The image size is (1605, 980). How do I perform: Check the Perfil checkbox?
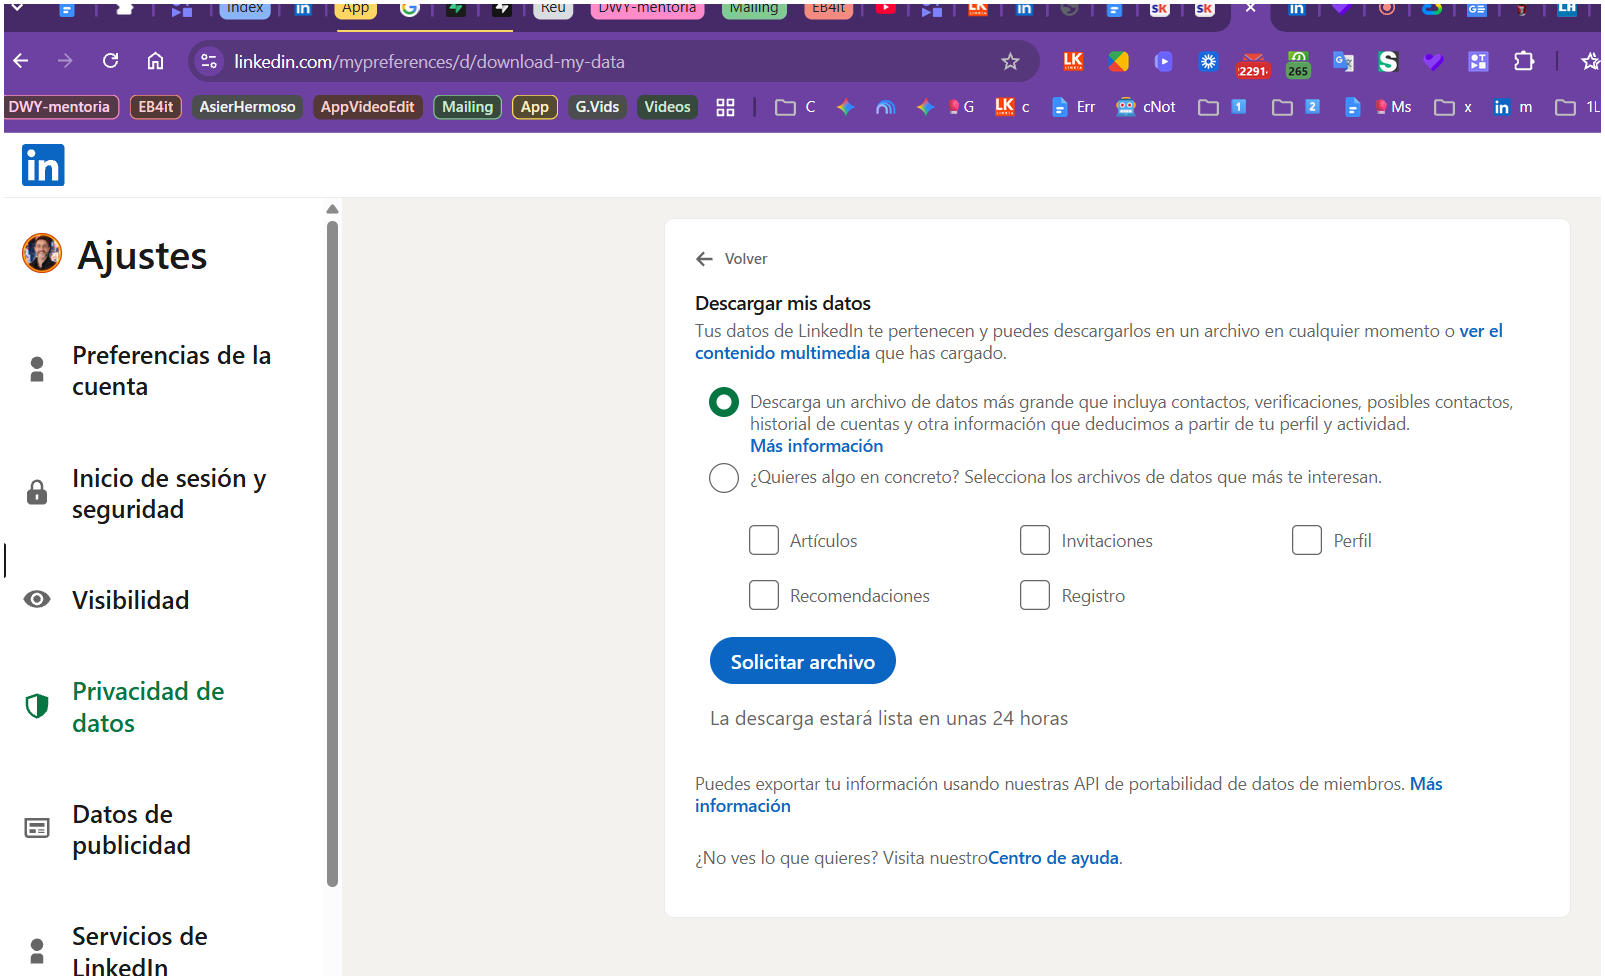(1307, 540)
